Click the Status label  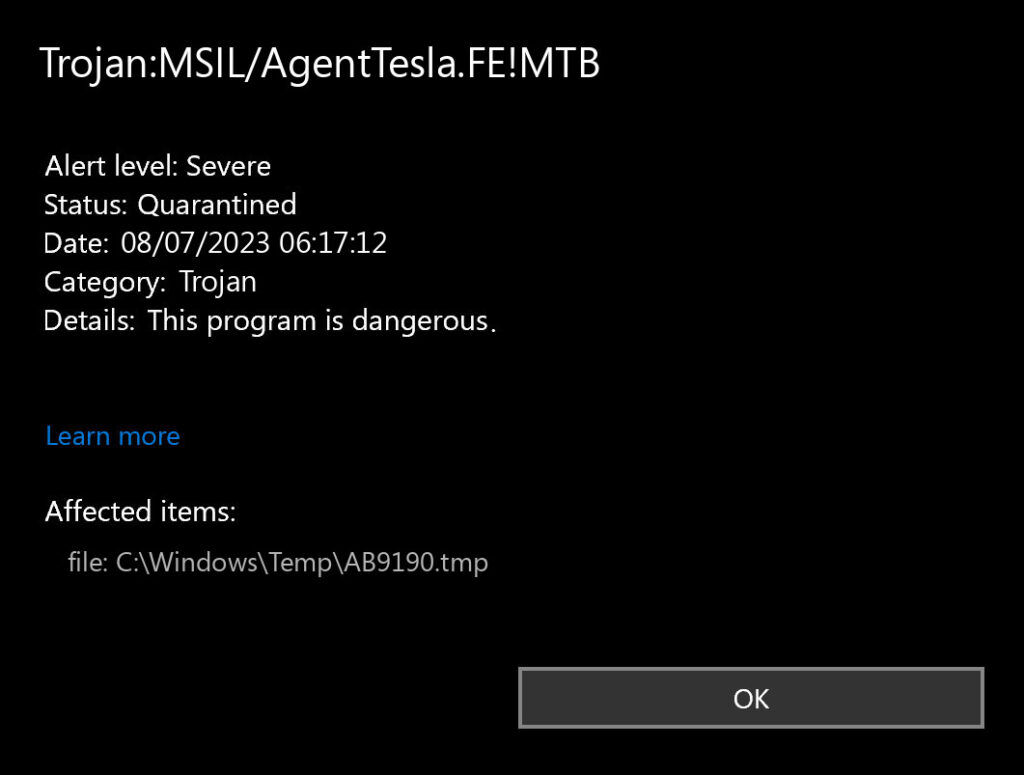pyautogui.click(x=86, y=205)
